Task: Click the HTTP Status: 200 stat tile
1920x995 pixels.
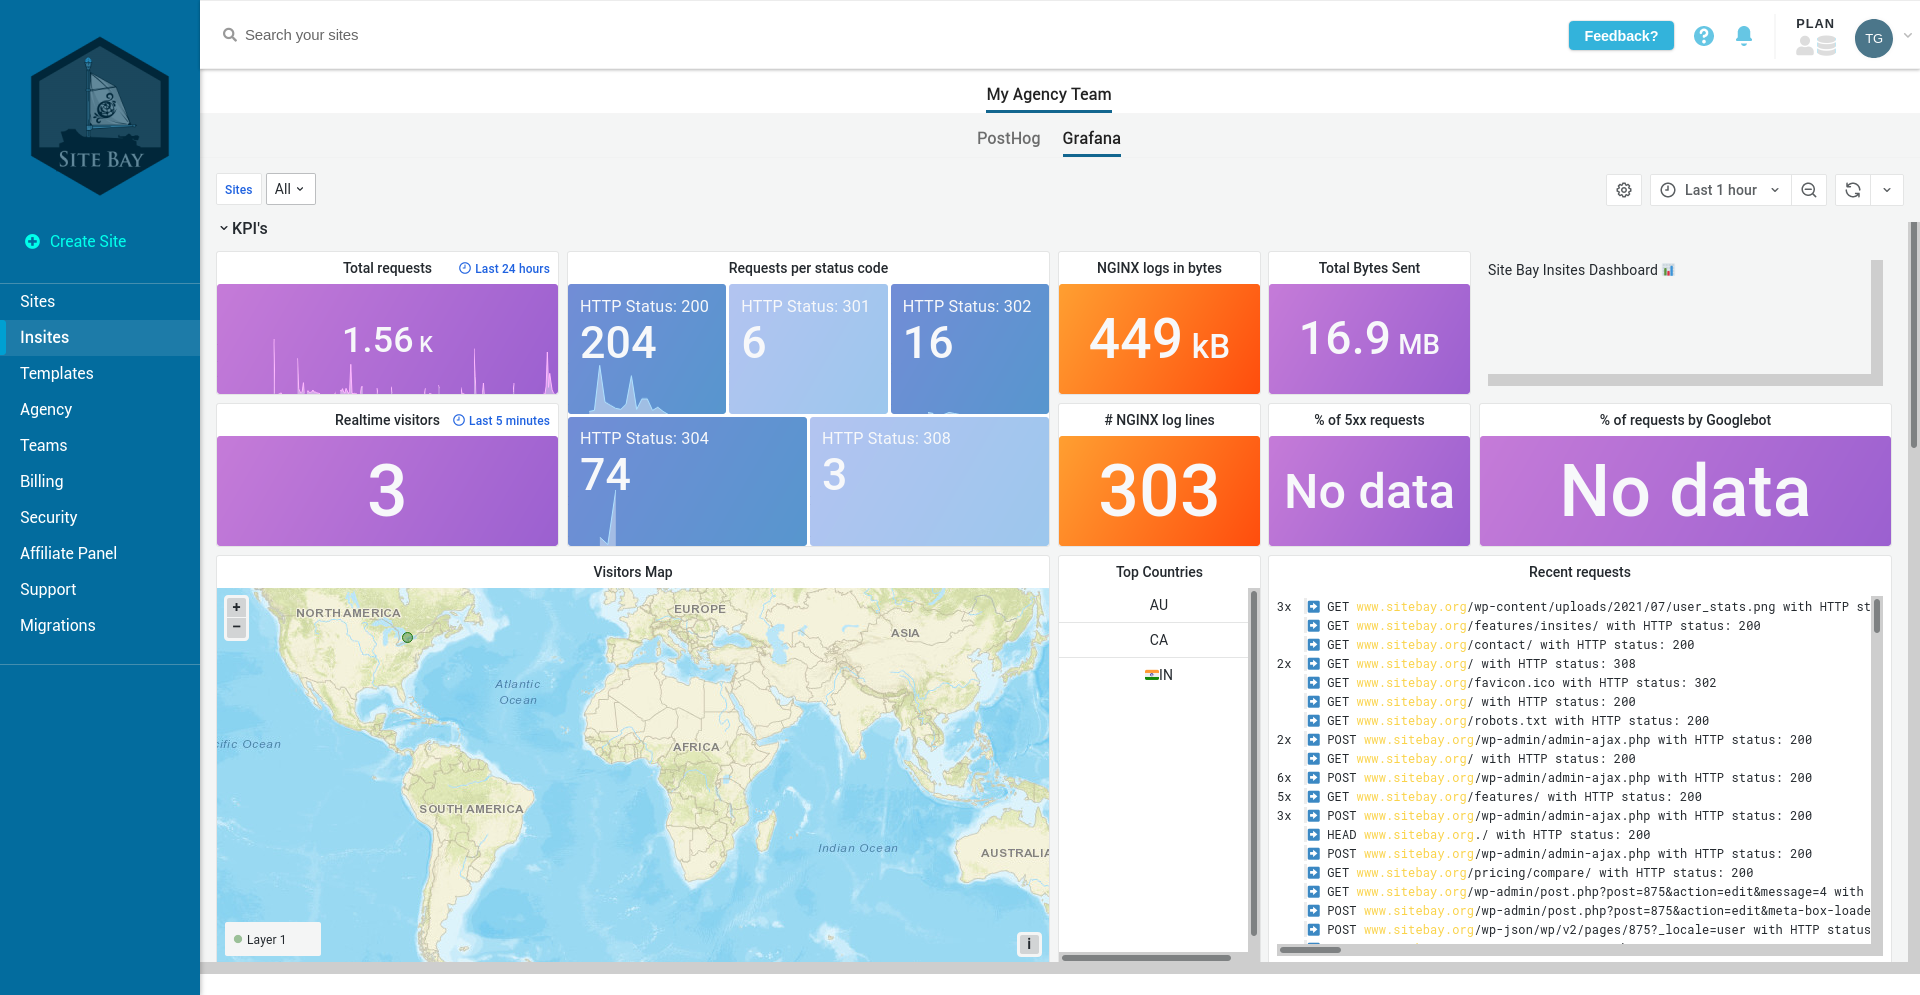Action: click(646, 349)
